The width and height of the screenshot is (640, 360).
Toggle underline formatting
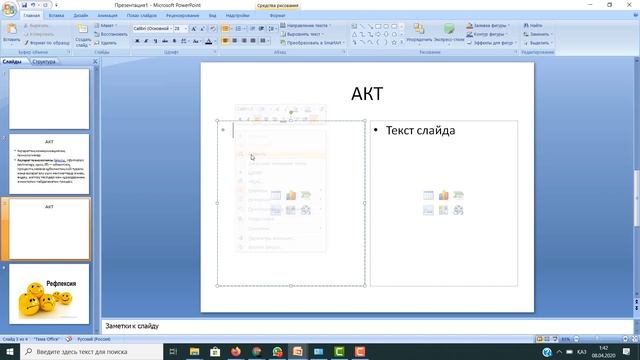(x=156, y=41)
